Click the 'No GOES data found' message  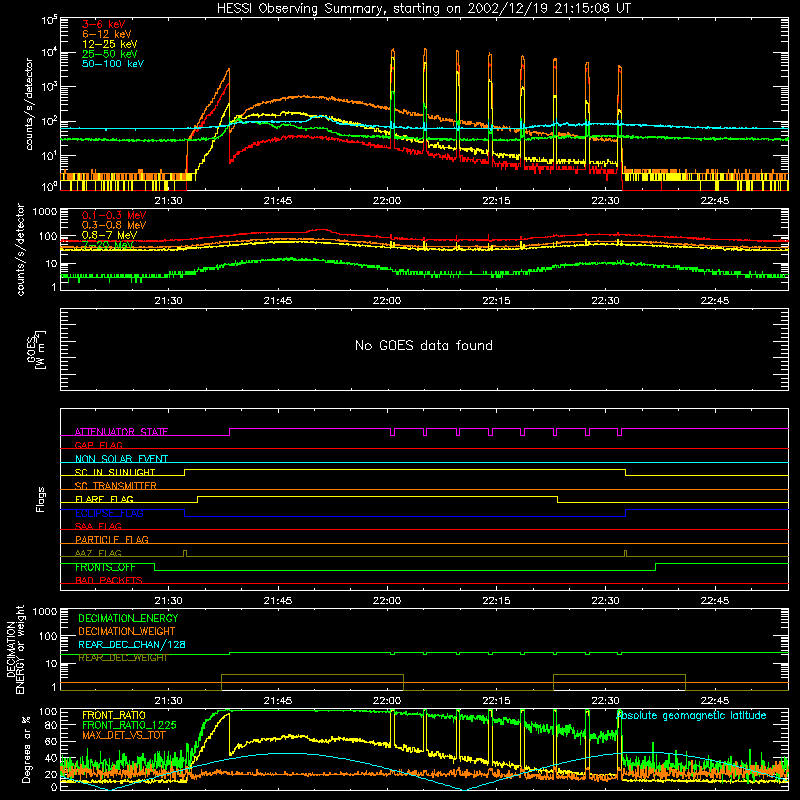tap(423, 345)
